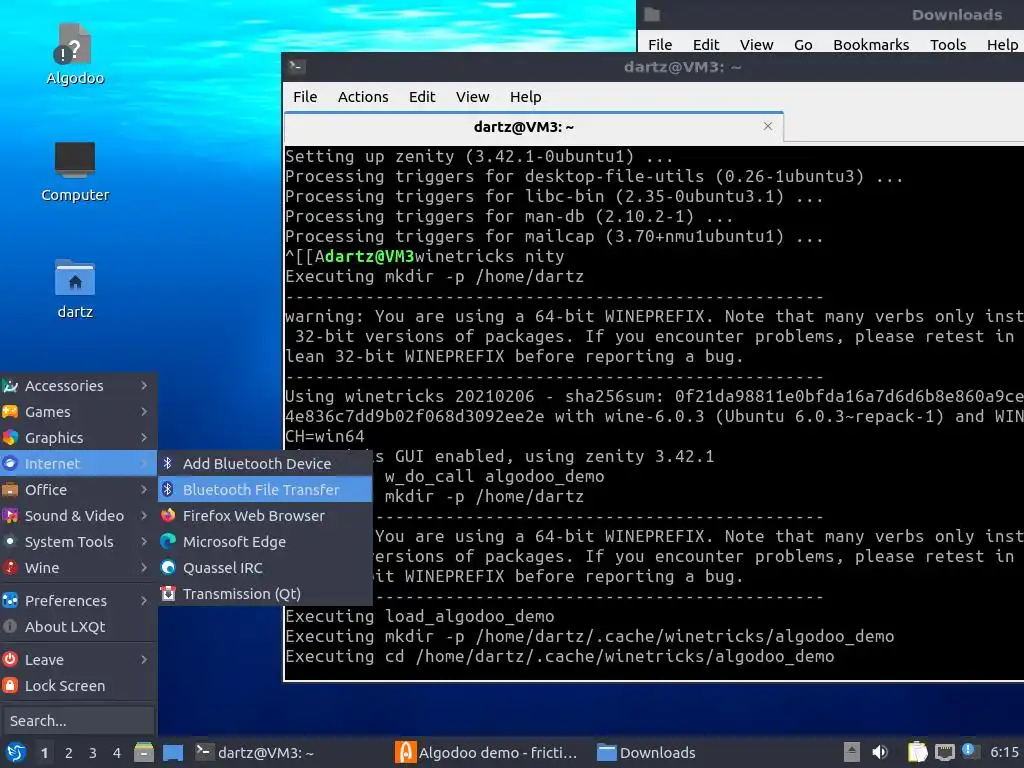Open the Algodoo desktop icon
Image resolution: width=1024 pixels, height=768 pixels.
[74, 55]
